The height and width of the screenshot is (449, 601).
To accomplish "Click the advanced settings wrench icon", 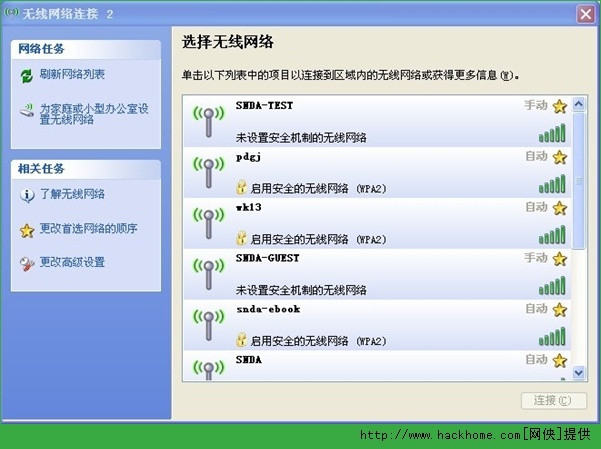I will click(x=27, y=263).
